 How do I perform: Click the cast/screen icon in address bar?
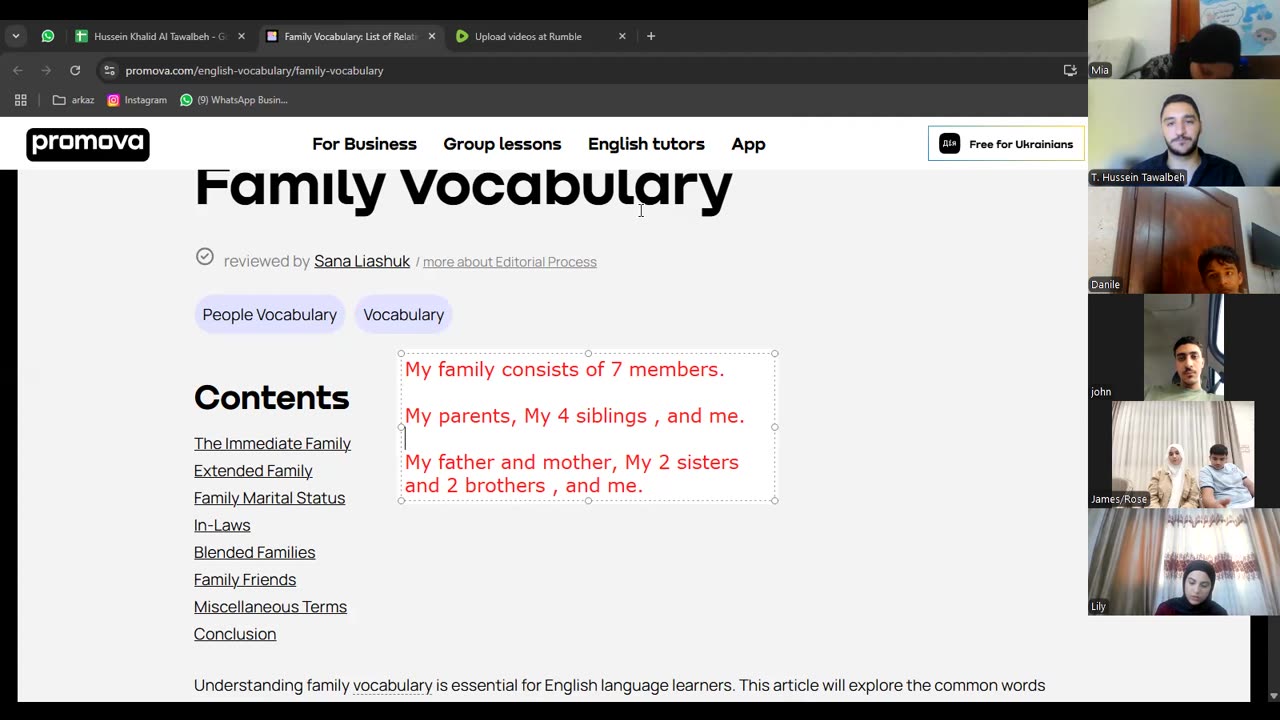click(1070, 70)
